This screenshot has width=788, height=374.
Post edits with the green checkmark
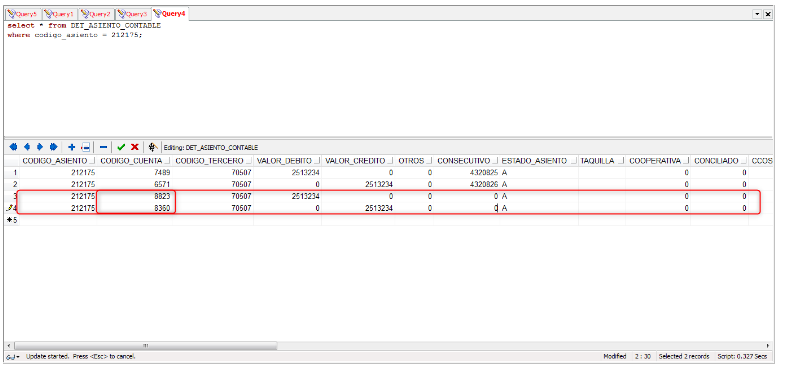121,147
